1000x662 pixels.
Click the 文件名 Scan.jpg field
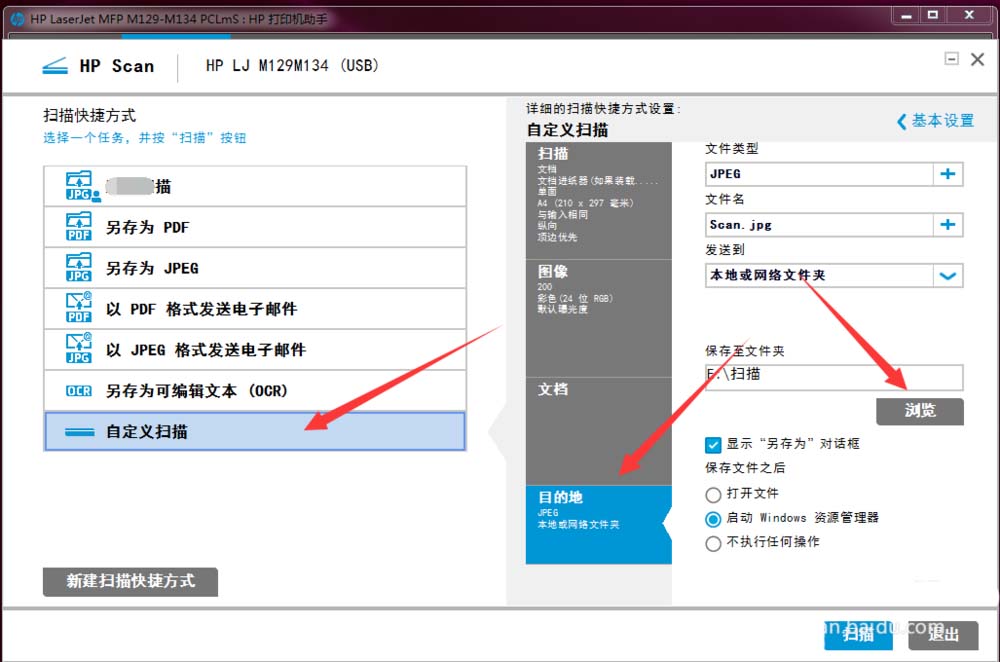click(x=819, y=224)
